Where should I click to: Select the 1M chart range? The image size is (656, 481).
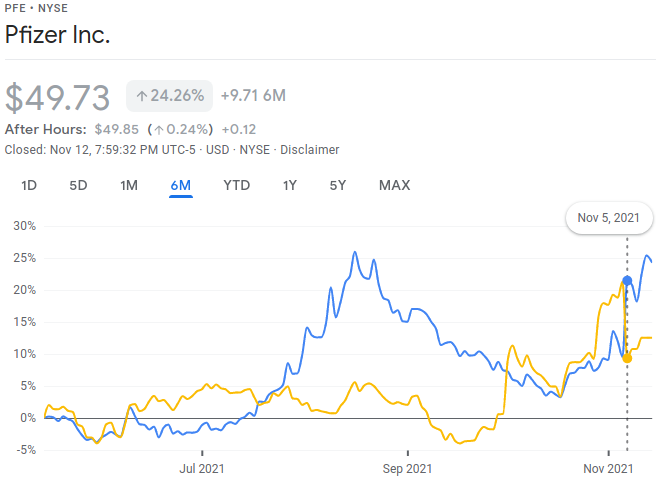click(x=129, y=185)
